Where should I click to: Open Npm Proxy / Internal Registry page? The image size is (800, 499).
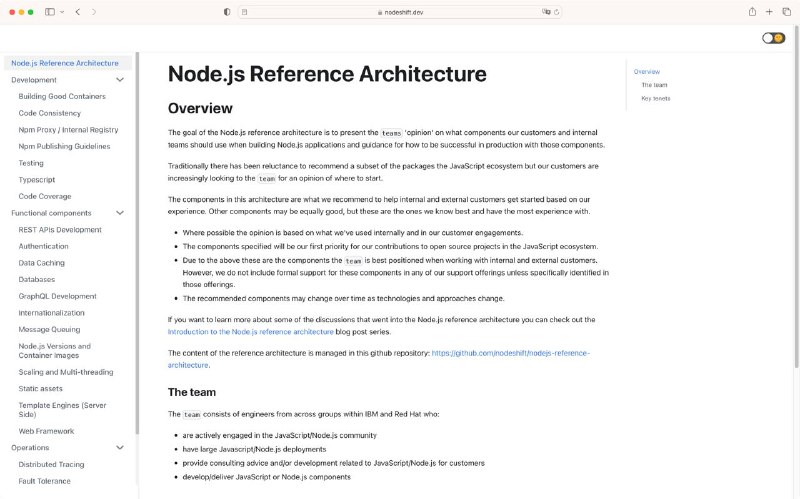pyautogui.click(x=68, y=130)
